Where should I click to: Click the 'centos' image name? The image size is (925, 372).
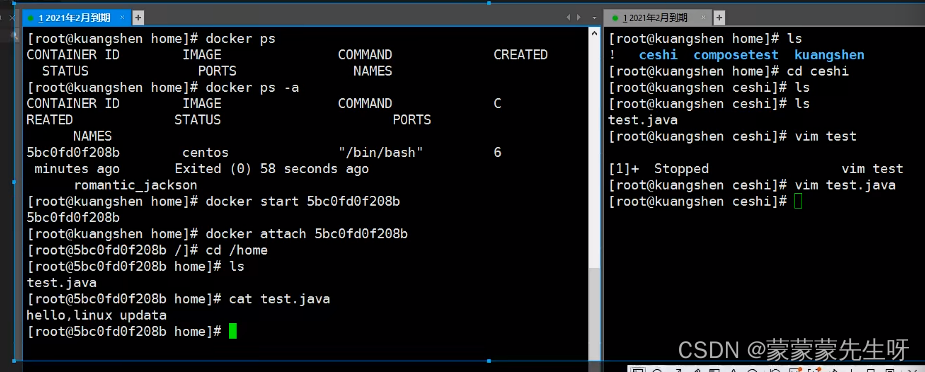(205, 153)
